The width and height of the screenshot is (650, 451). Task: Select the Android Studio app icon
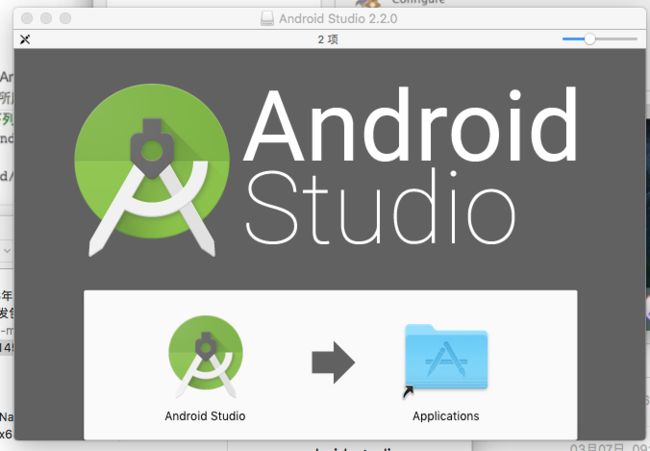pyautogui.click(x=206, y=357)
